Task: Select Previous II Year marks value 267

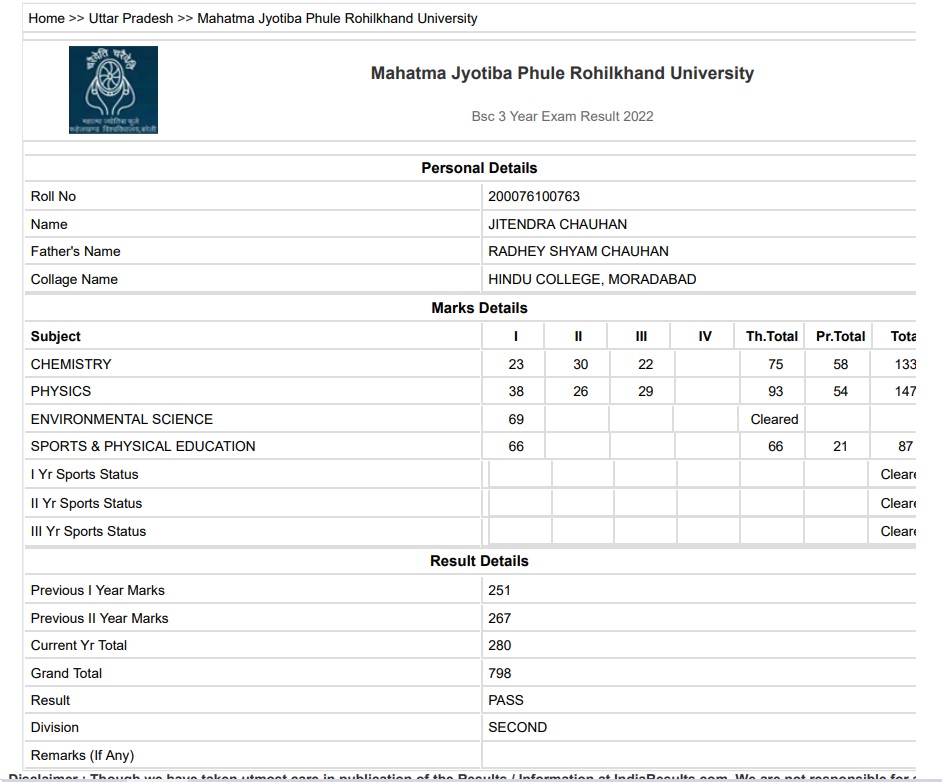Action: tap(499, 618)
